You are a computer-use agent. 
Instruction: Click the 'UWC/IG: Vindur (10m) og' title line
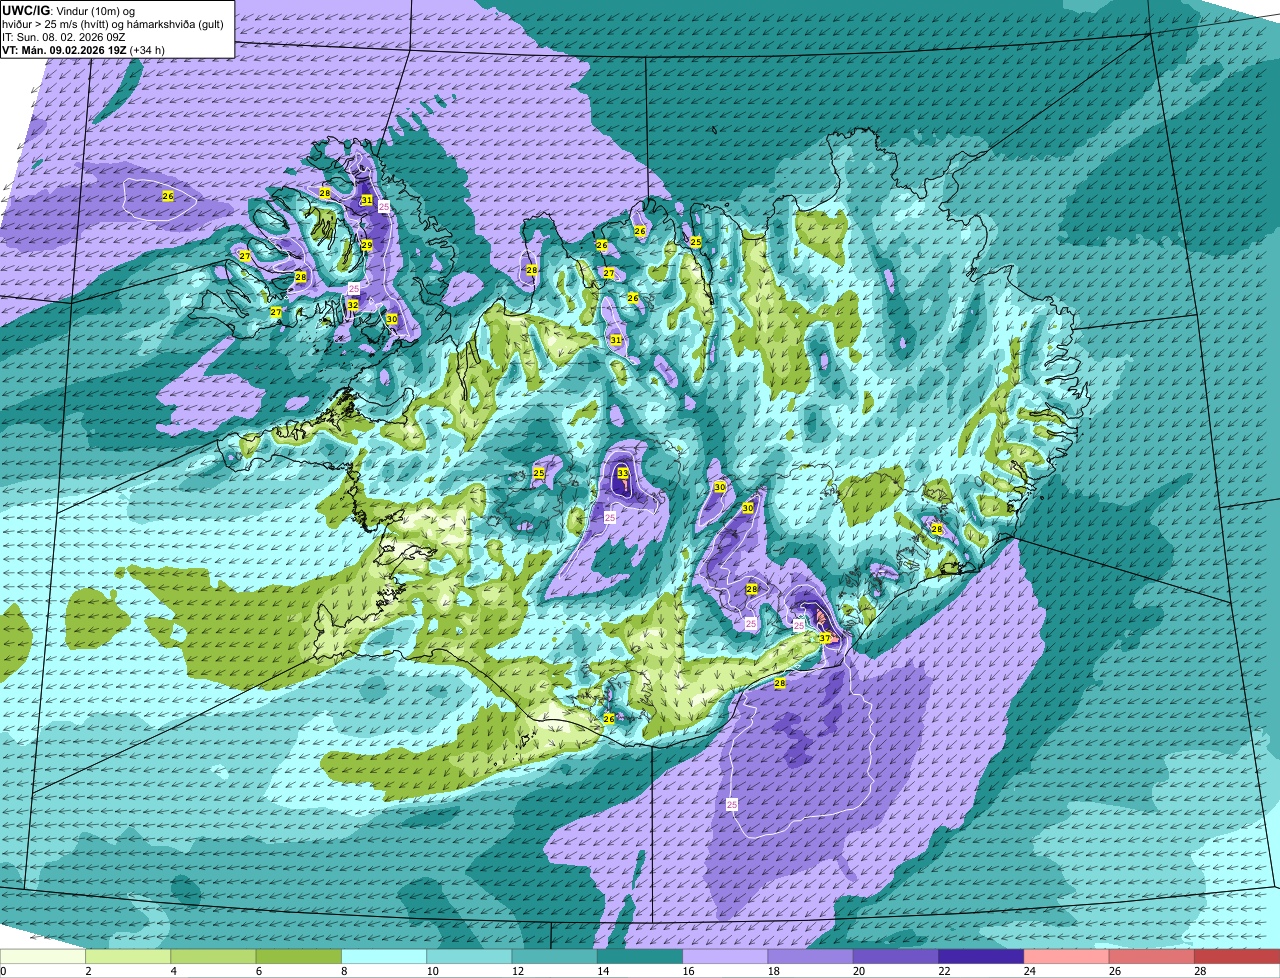coord(68,11)
